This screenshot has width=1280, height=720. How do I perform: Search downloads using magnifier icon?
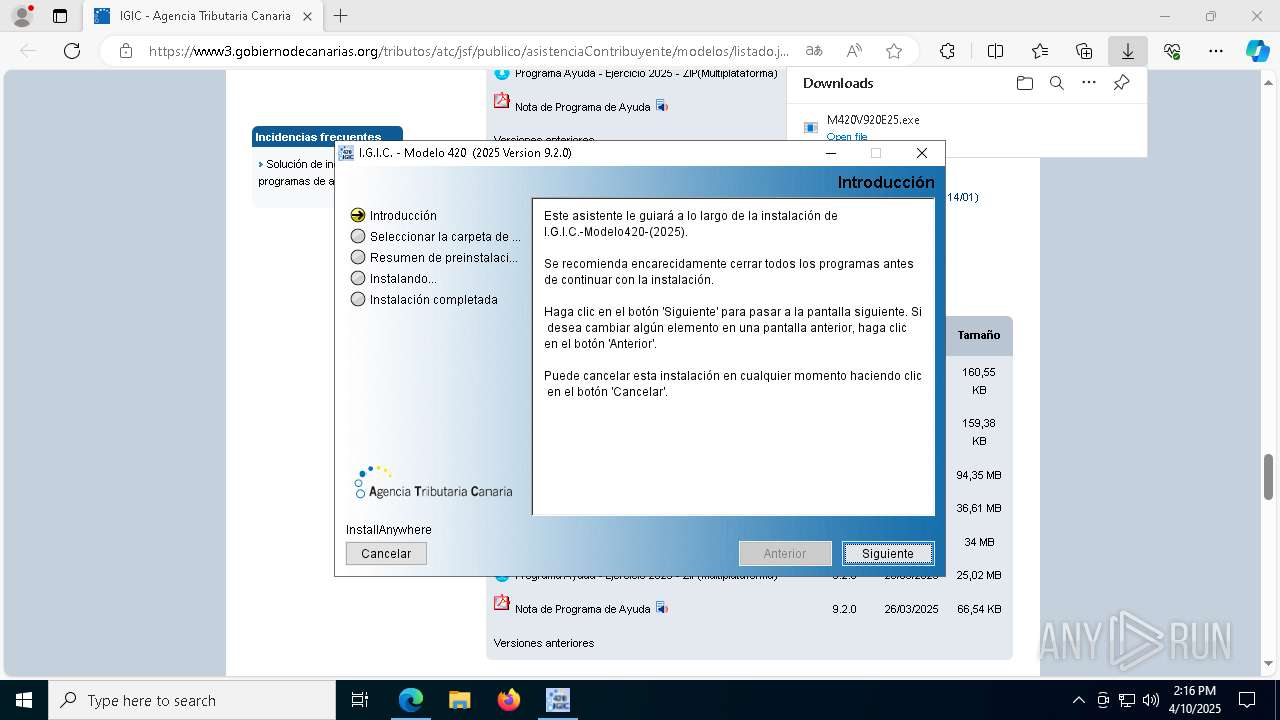tap(1056, 83)
